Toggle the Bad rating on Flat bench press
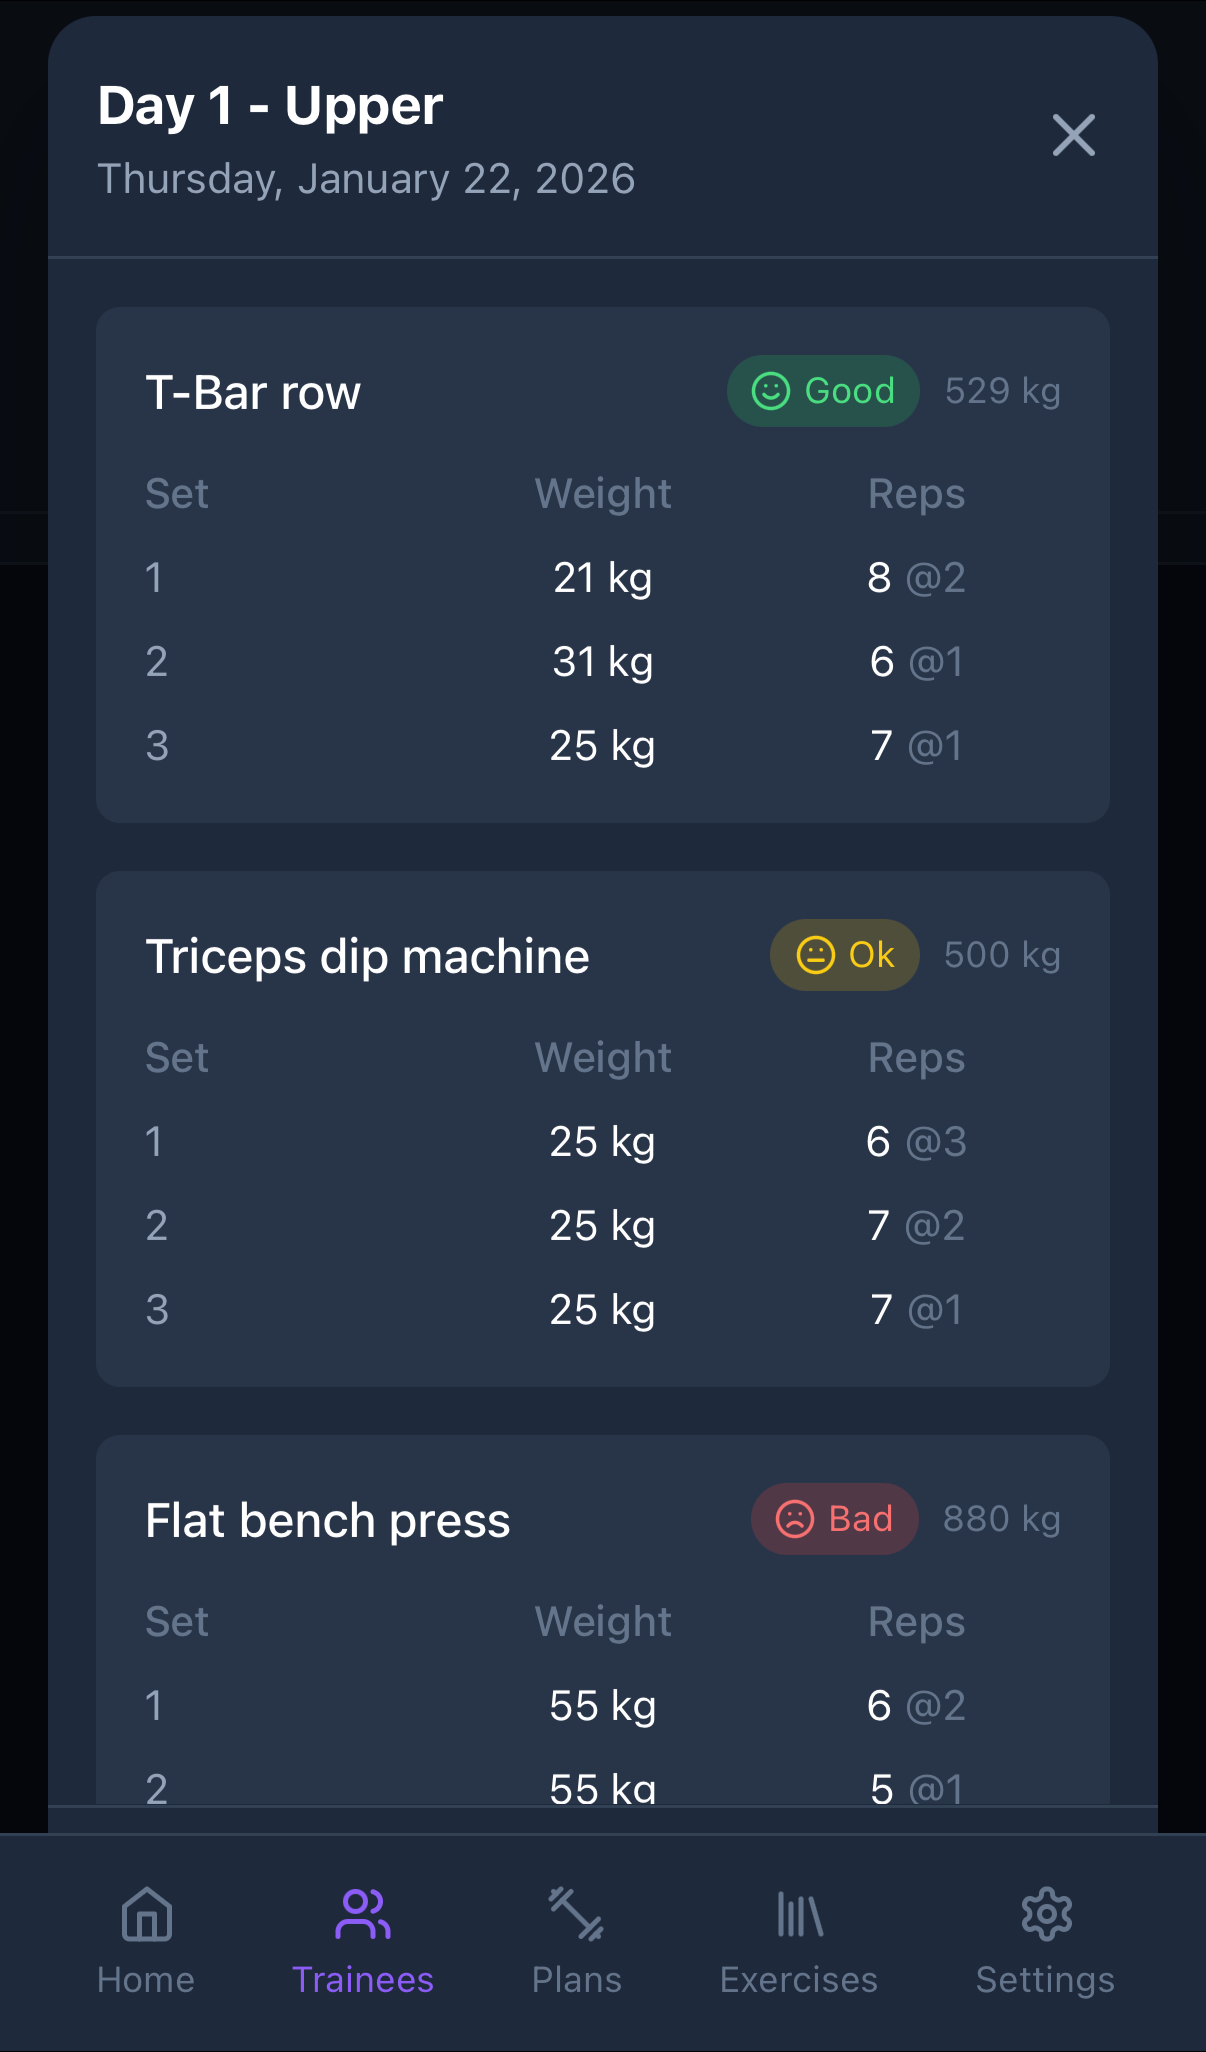Screen dimensions: 1206x2052 pyautogui.click(x=834, y=1518)
